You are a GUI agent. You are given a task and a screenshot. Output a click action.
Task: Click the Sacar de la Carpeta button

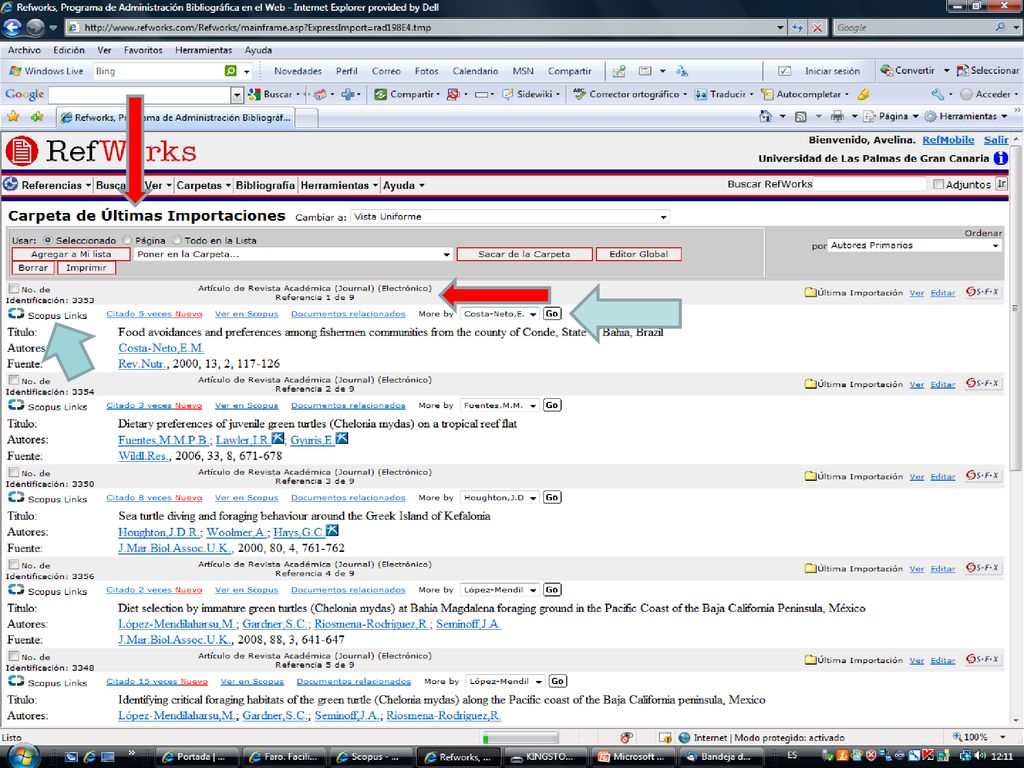point(524,254)
